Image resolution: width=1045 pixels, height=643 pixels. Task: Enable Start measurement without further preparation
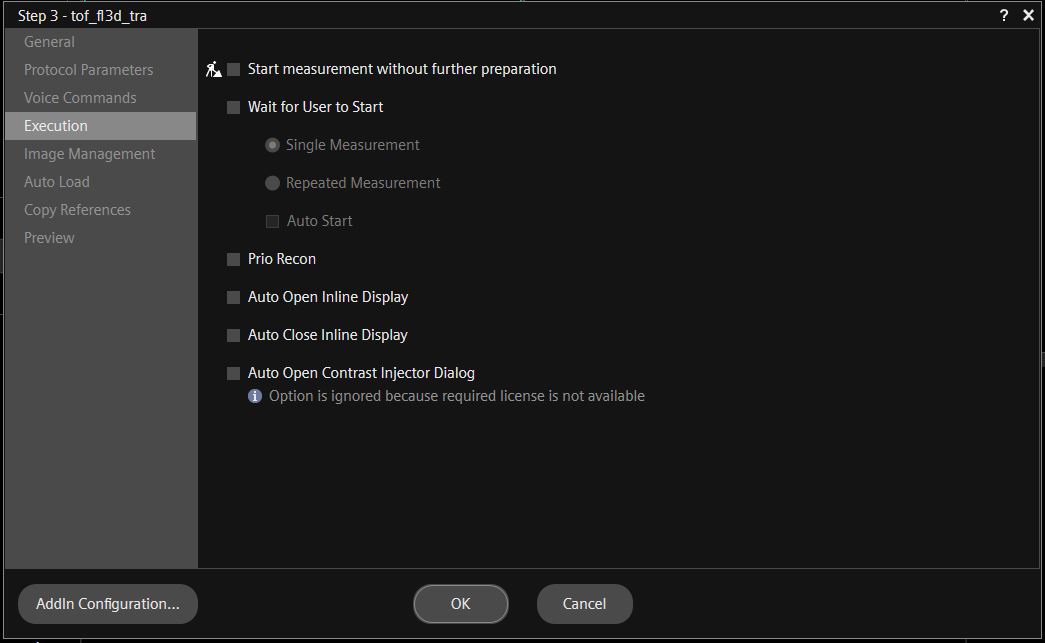click(233, 69)
